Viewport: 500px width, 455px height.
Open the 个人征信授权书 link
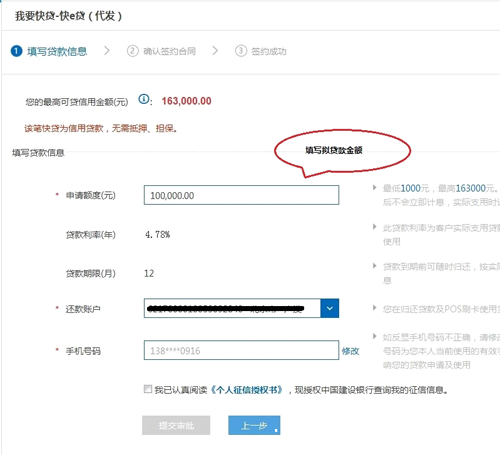[247, 390]
